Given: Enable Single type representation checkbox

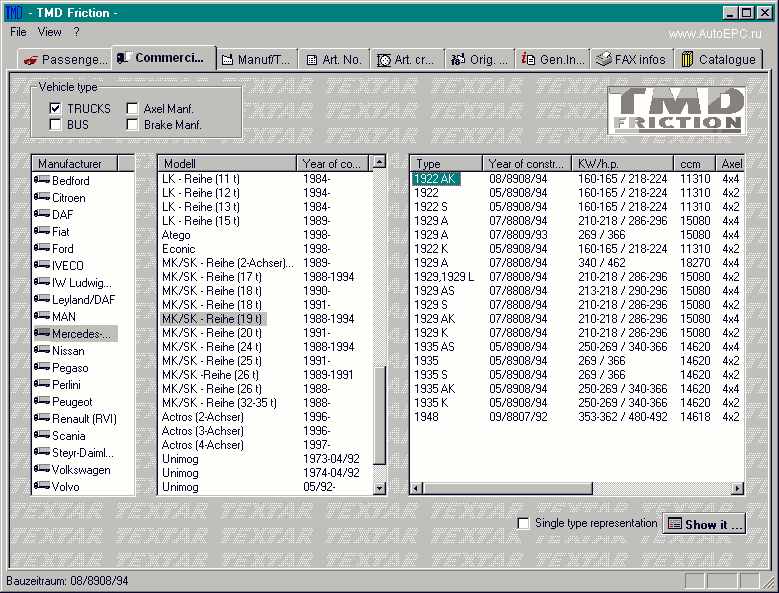Looking at the screenshot, I should (523, 523).
